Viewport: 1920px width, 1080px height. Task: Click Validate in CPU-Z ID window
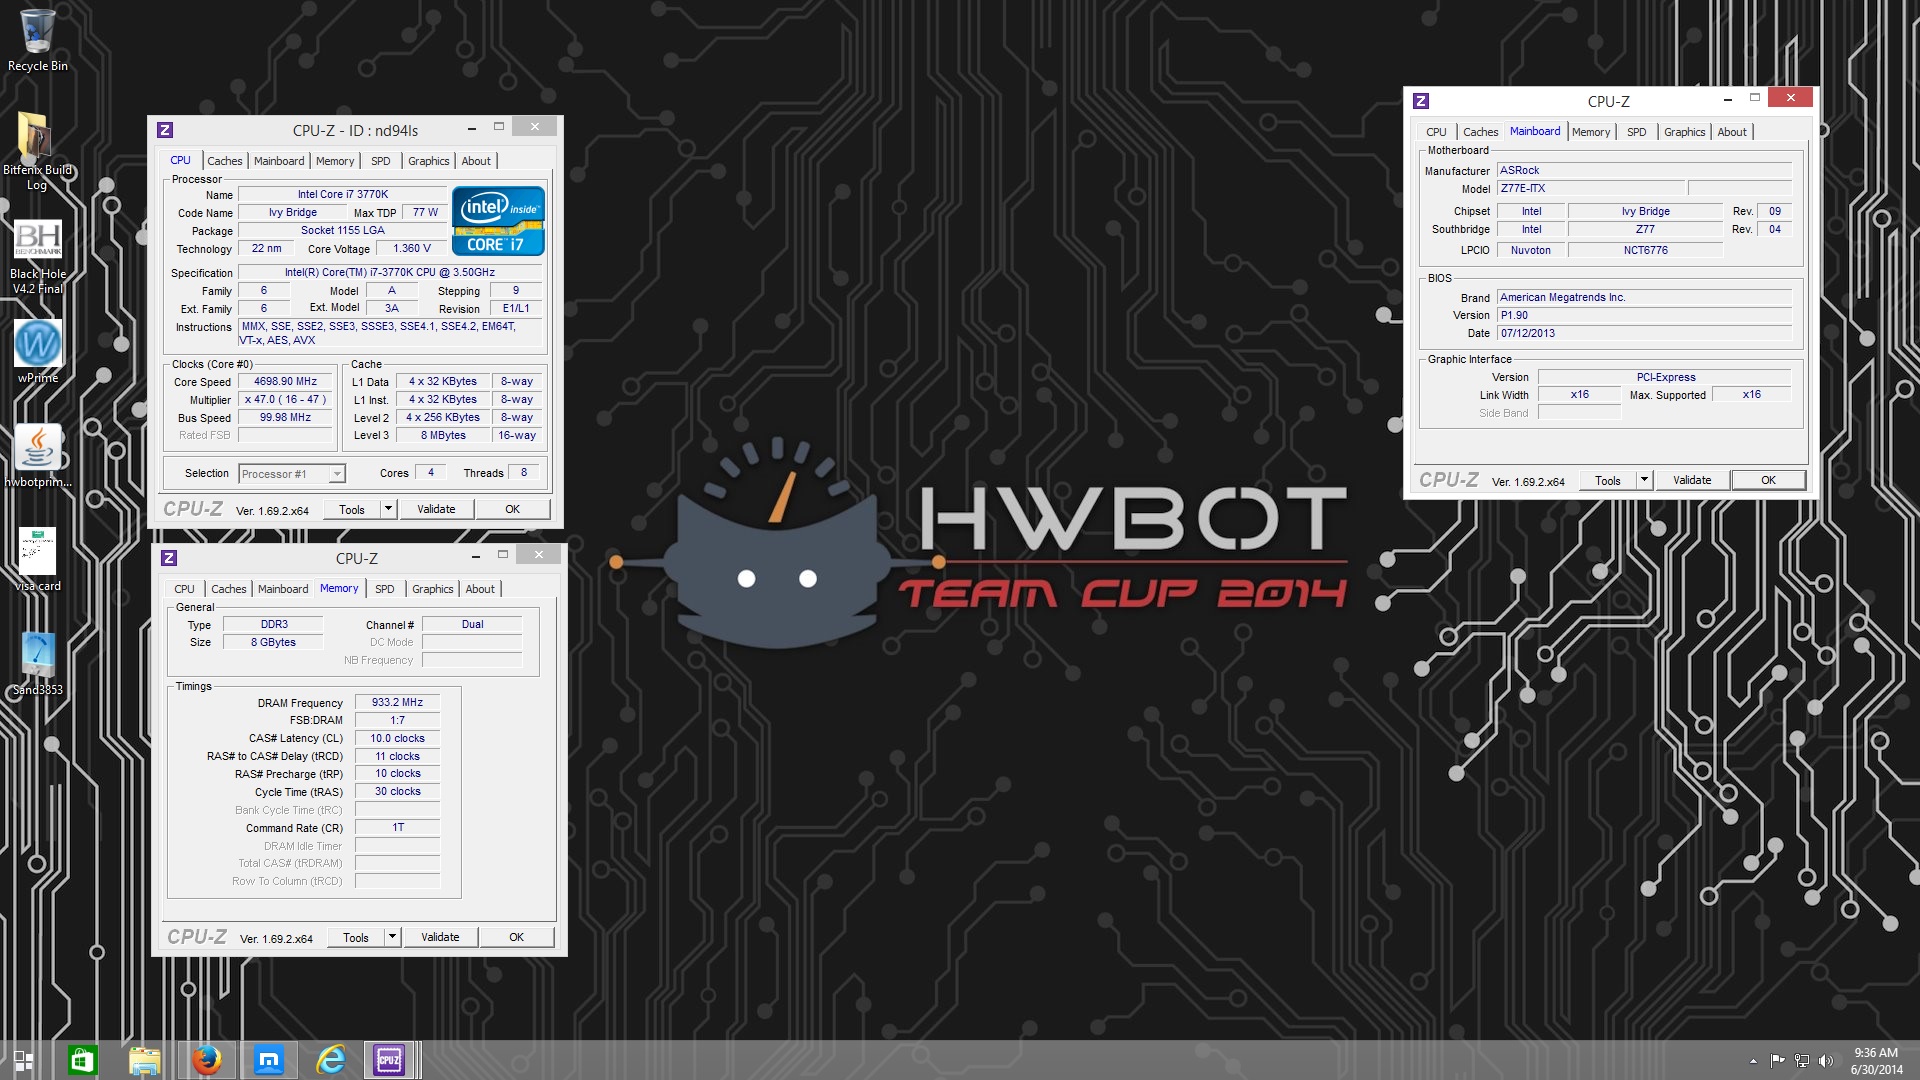436,509
